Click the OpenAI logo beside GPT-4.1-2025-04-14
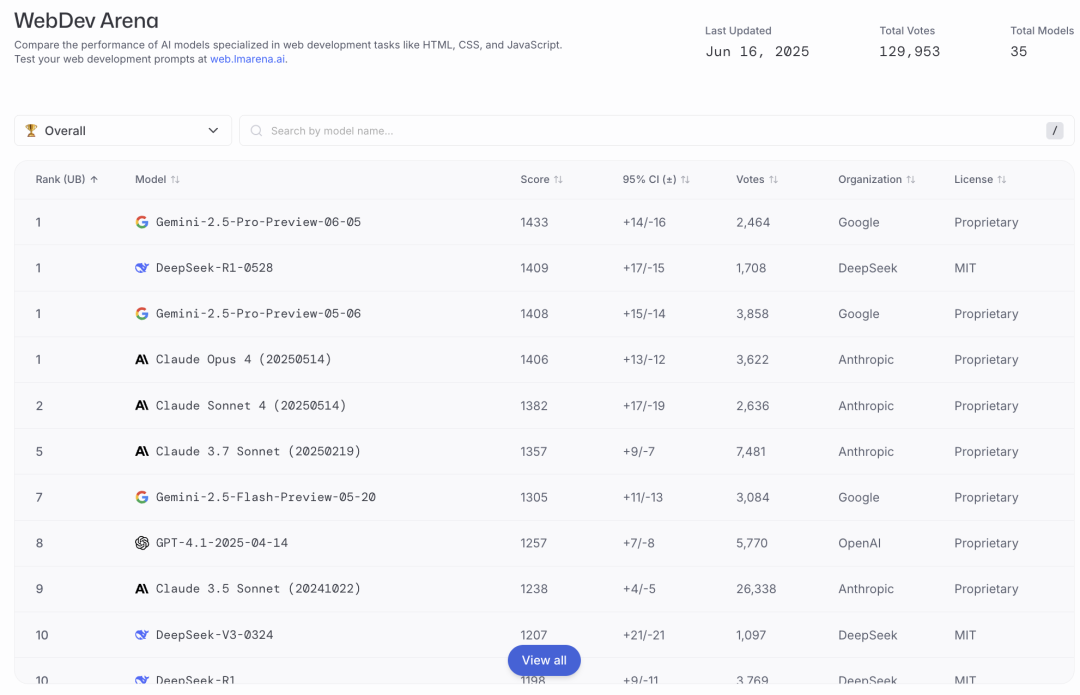Screen dimensions: 1080x695 [x=142, y=543]
